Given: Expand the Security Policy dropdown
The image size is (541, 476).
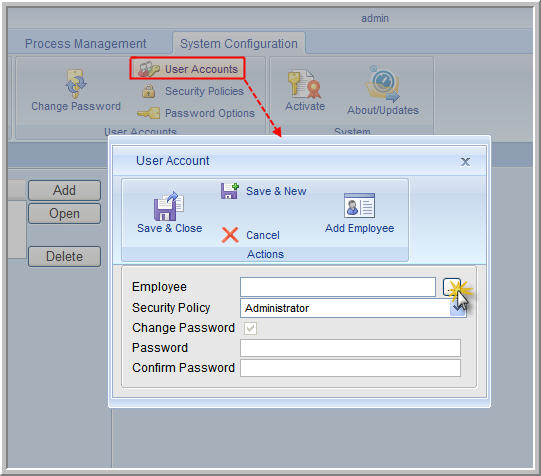Looking at the screenshot, I should click(x=458, y=308).
